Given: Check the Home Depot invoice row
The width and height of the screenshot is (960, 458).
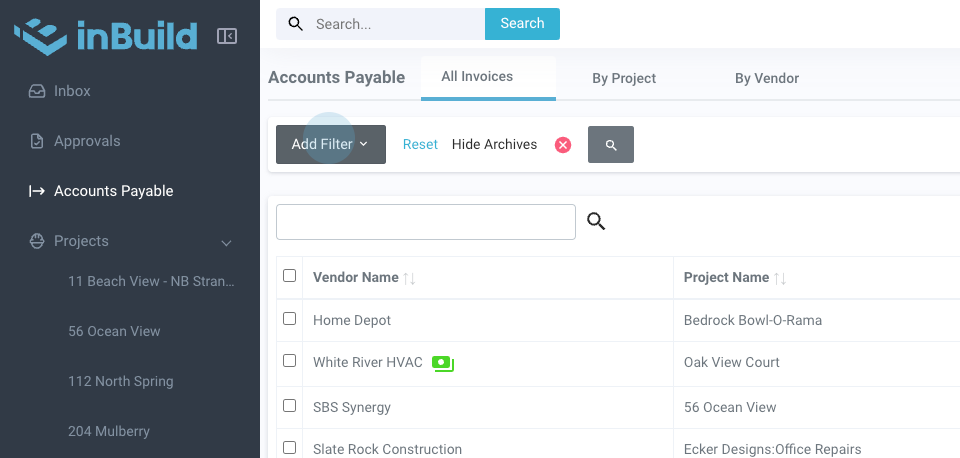Looking at the screenshot, I should [x=290, y=319].
